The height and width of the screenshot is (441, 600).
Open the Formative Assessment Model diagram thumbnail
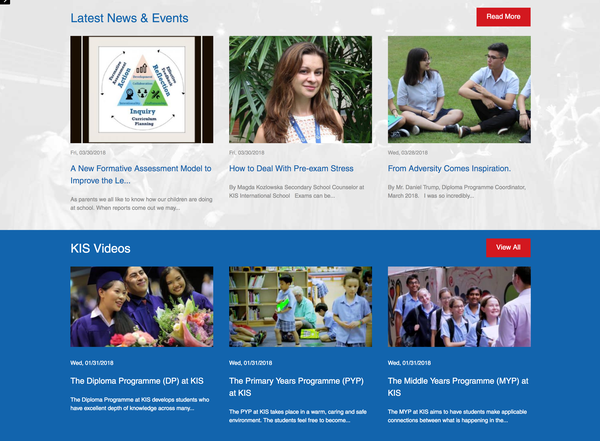click(142, 90)
